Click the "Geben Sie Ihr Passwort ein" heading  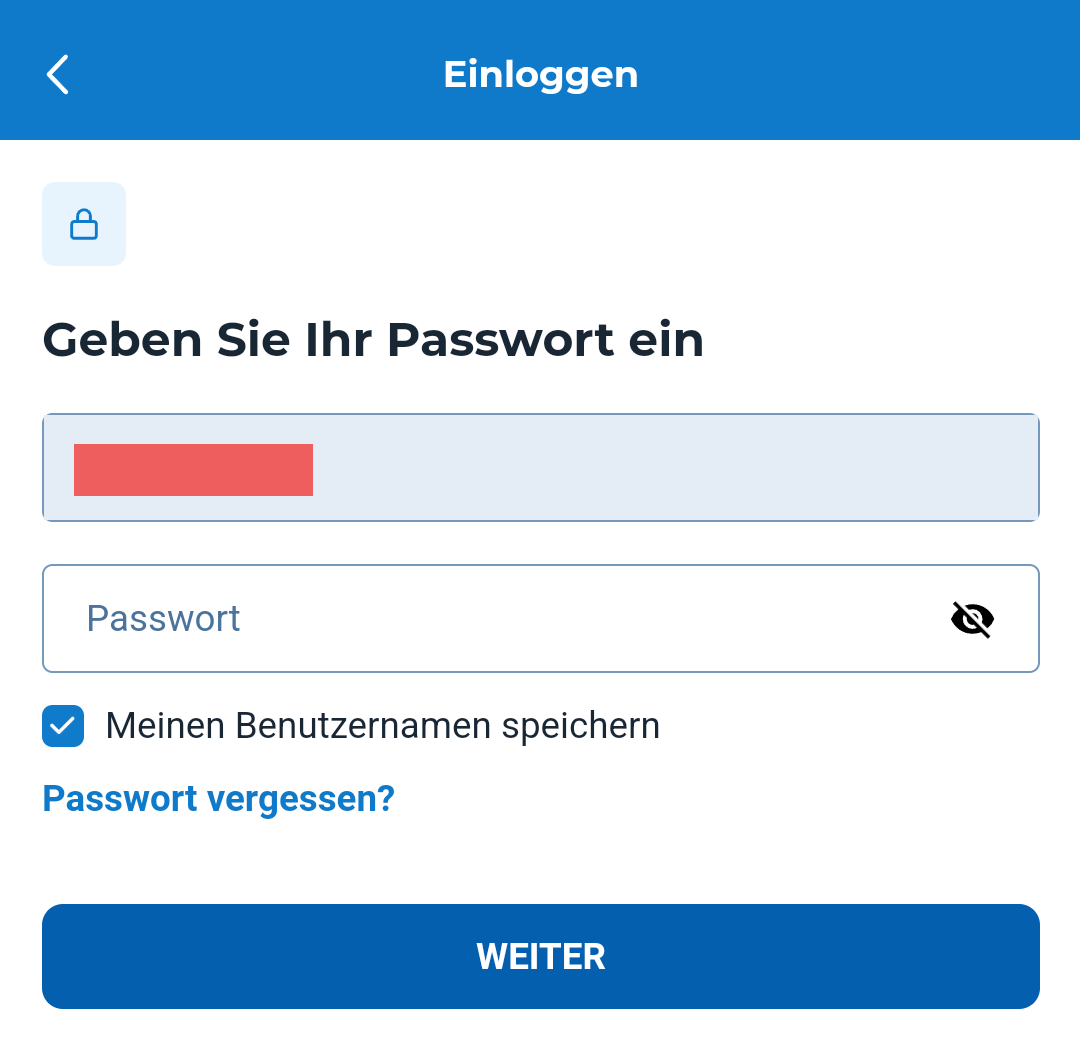pos(373,340)
